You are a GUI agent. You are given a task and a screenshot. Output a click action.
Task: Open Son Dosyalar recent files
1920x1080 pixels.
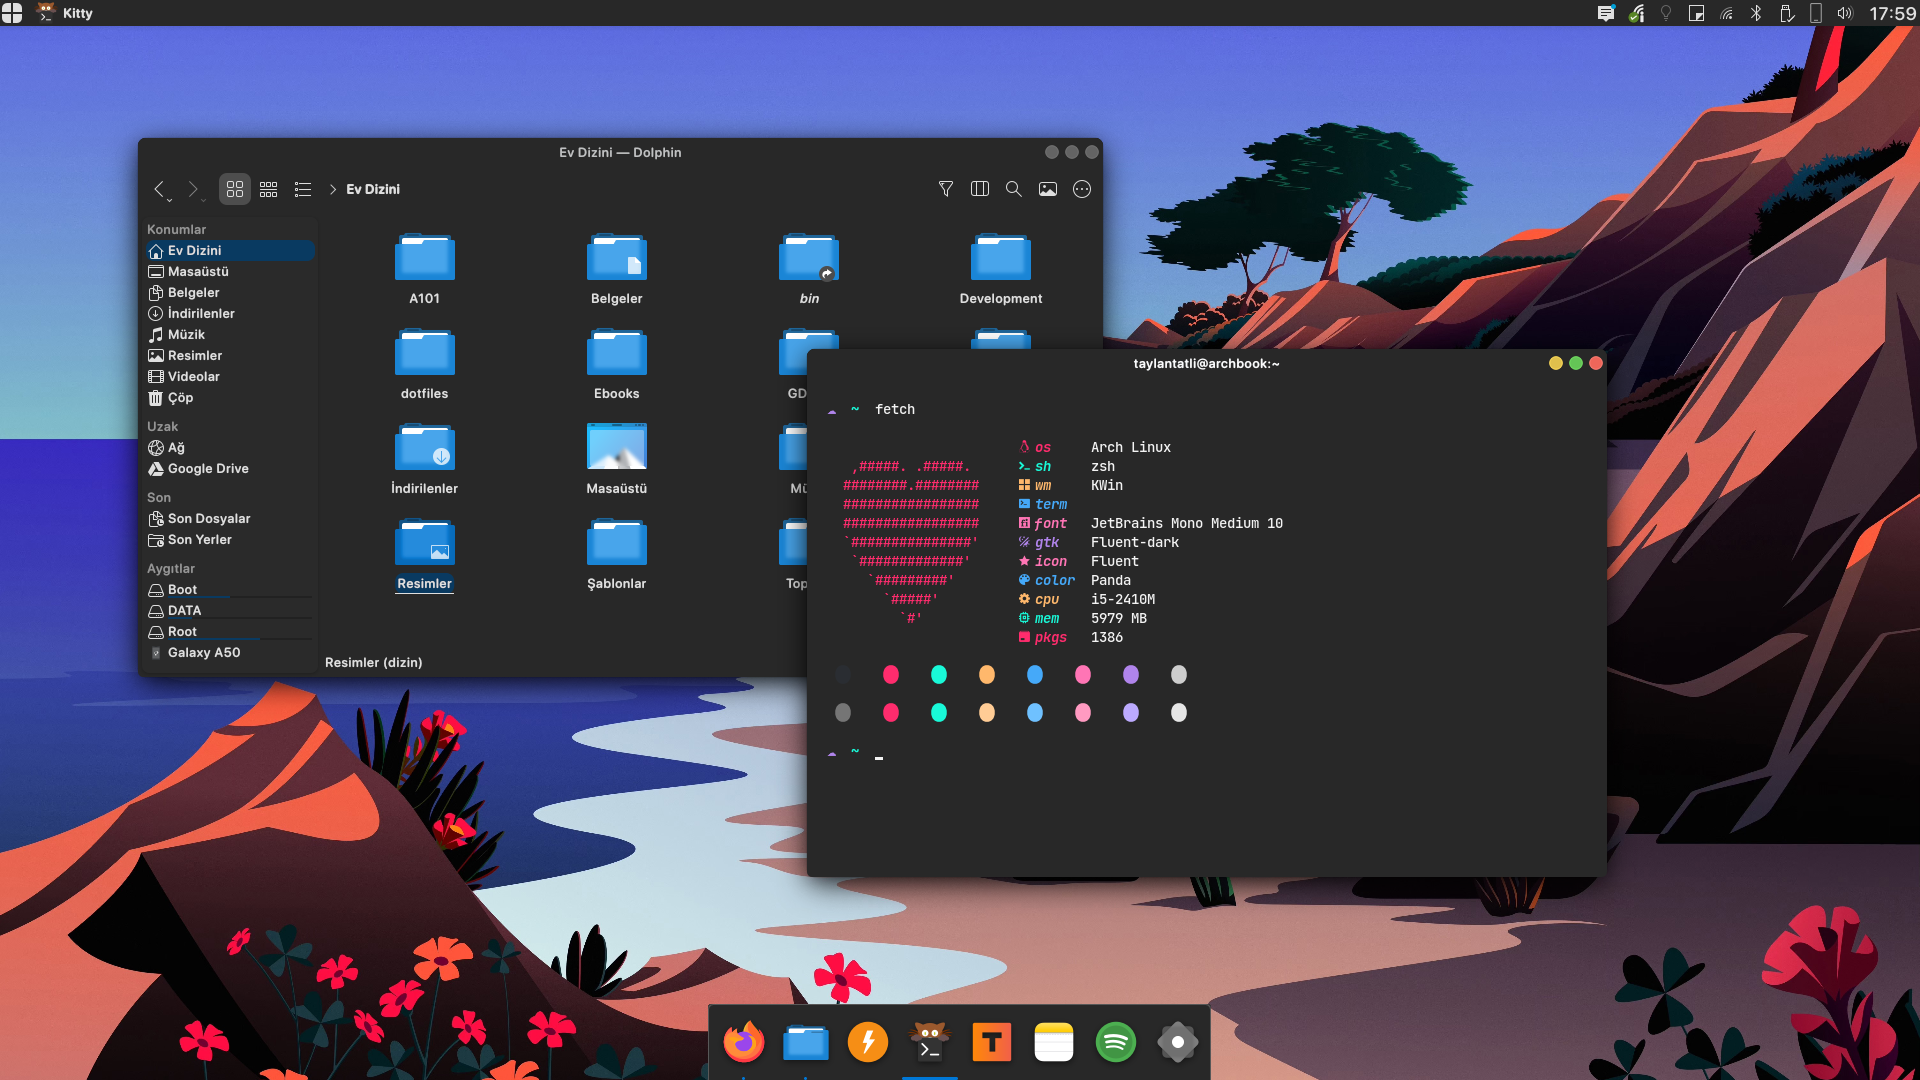(230, 519)
